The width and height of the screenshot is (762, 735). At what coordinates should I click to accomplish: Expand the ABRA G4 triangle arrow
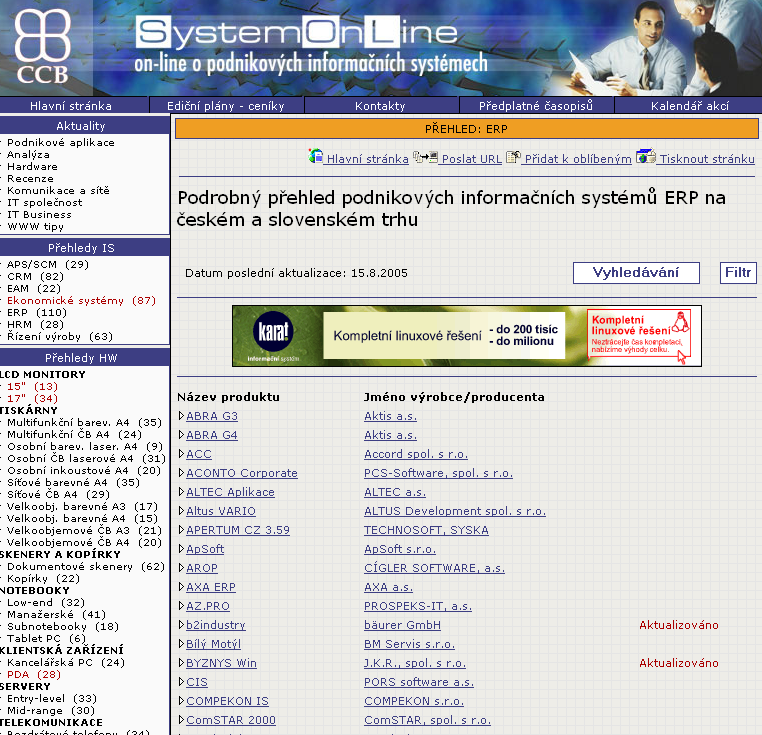[x=181, y=435]
